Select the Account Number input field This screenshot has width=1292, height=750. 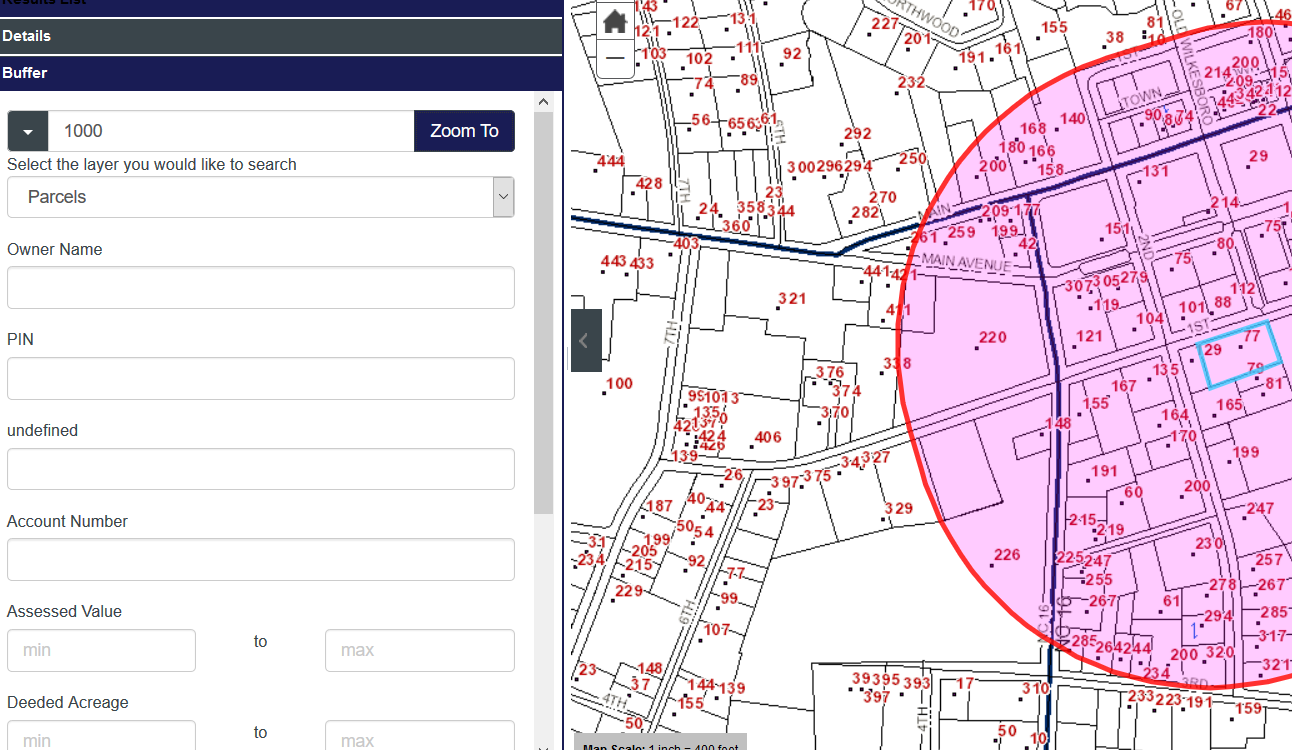pyautogui.click(x=261, y=560)
